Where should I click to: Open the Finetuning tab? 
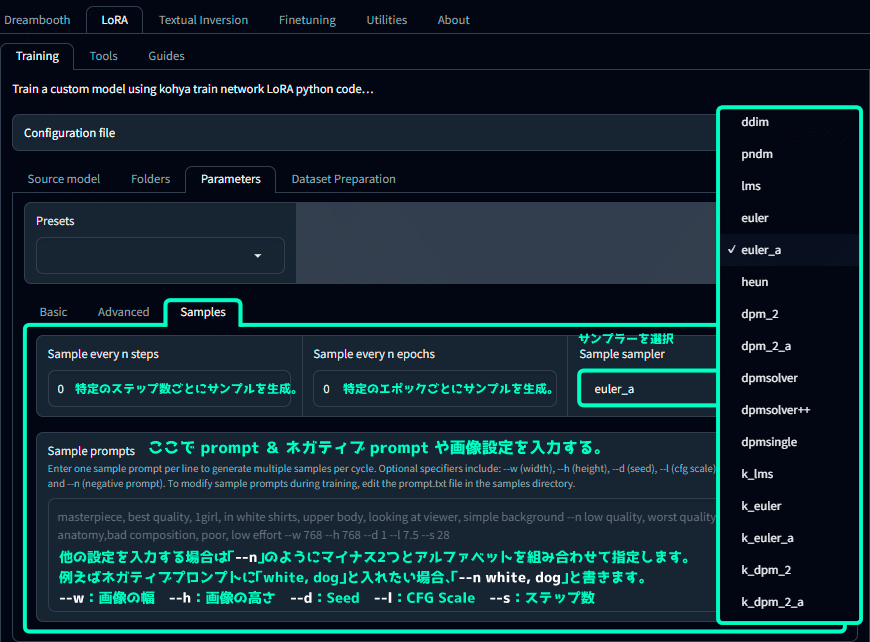(307, 20)
